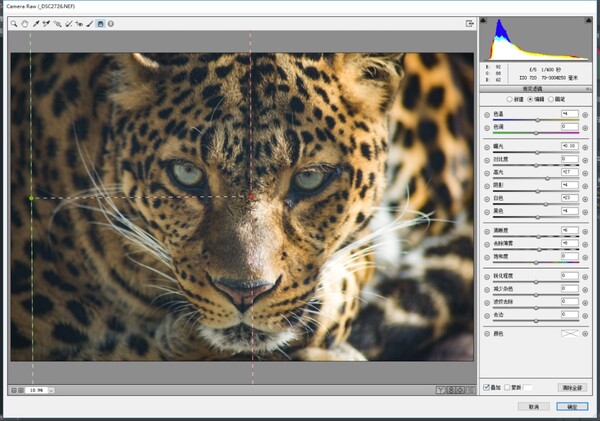Click the 阴影 shadows value field
The height and width of the screenshot is (421, 600).
tap(570, 185)
